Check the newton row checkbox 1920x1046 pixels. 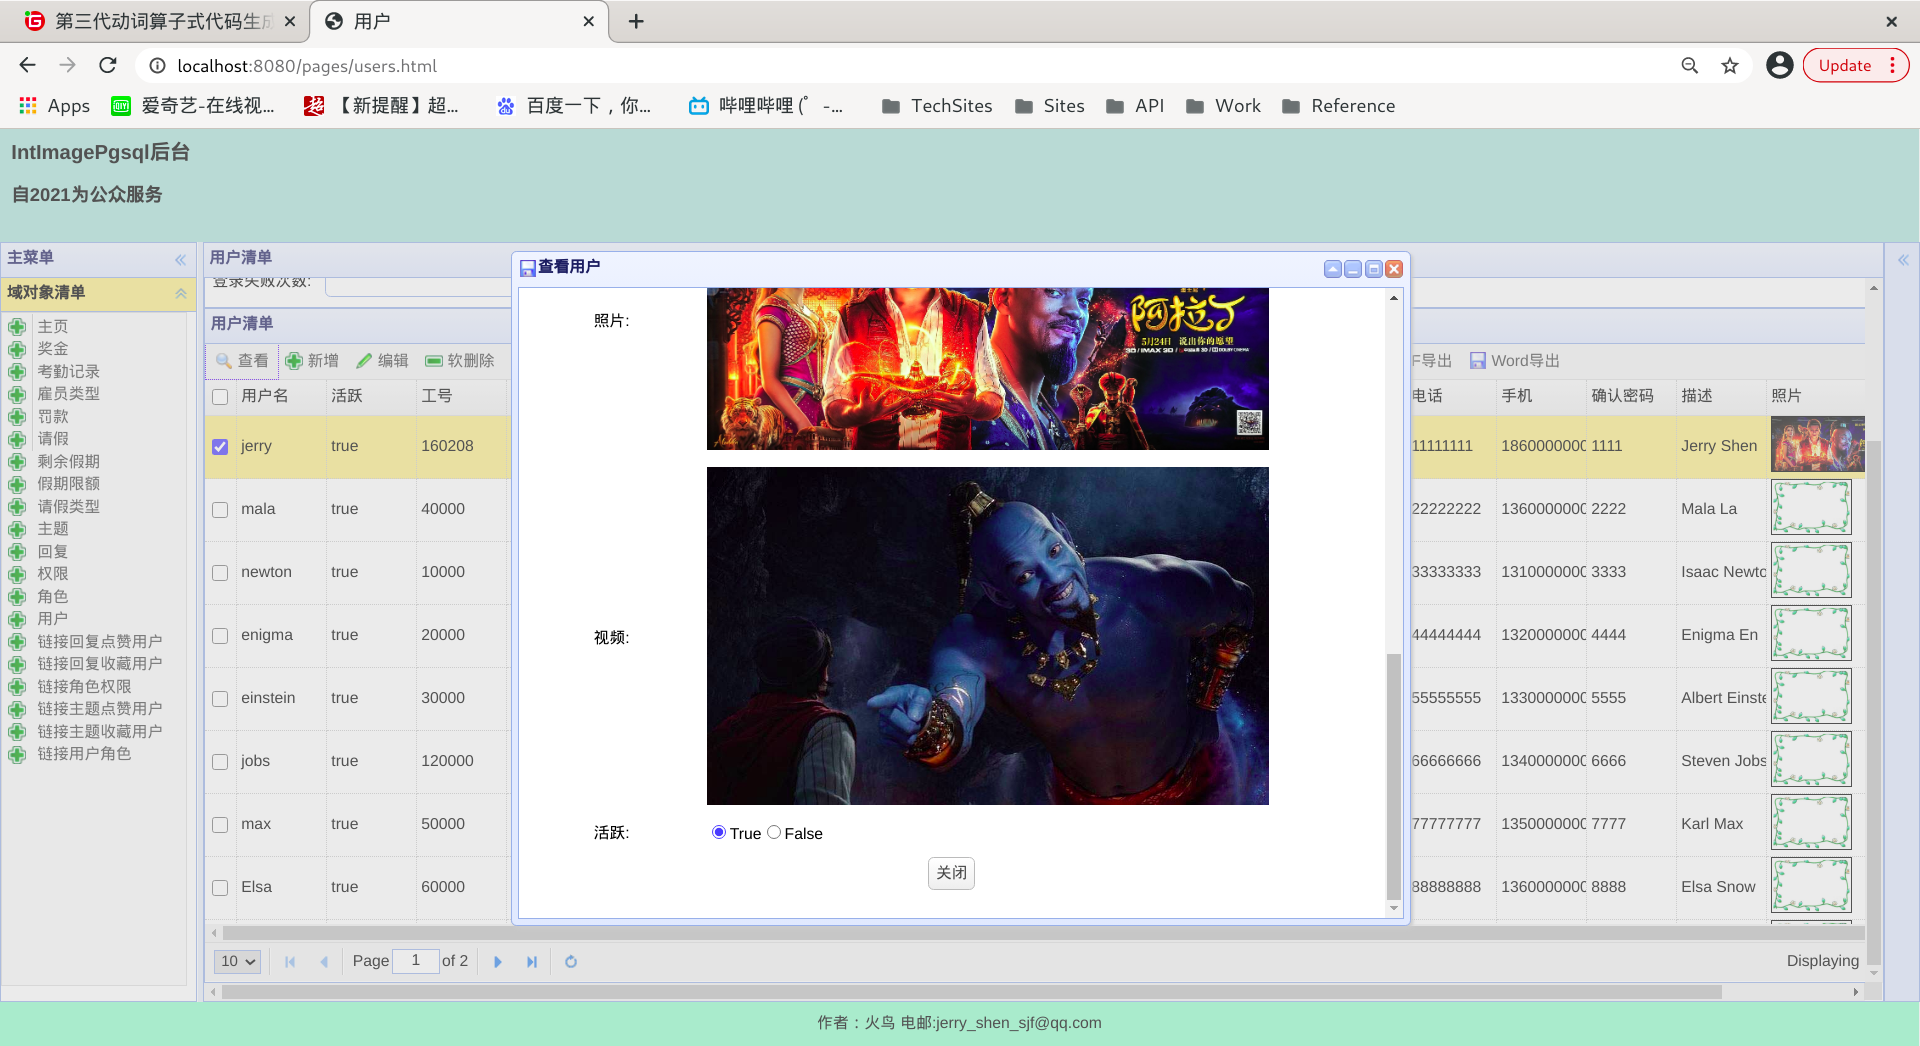pos(220,573)
